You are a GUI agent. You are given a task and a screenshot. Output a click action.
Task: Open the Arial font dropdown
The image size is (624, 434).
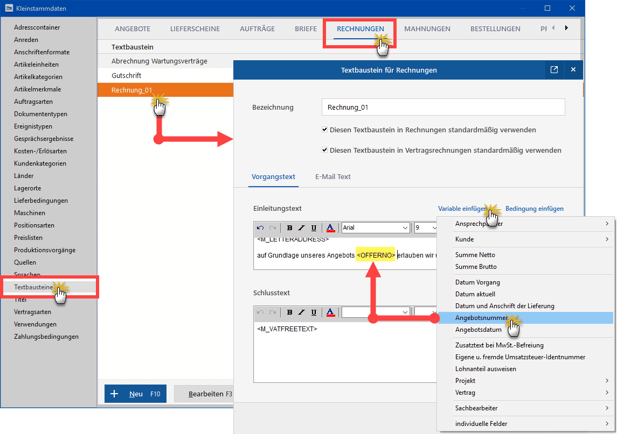375,228
